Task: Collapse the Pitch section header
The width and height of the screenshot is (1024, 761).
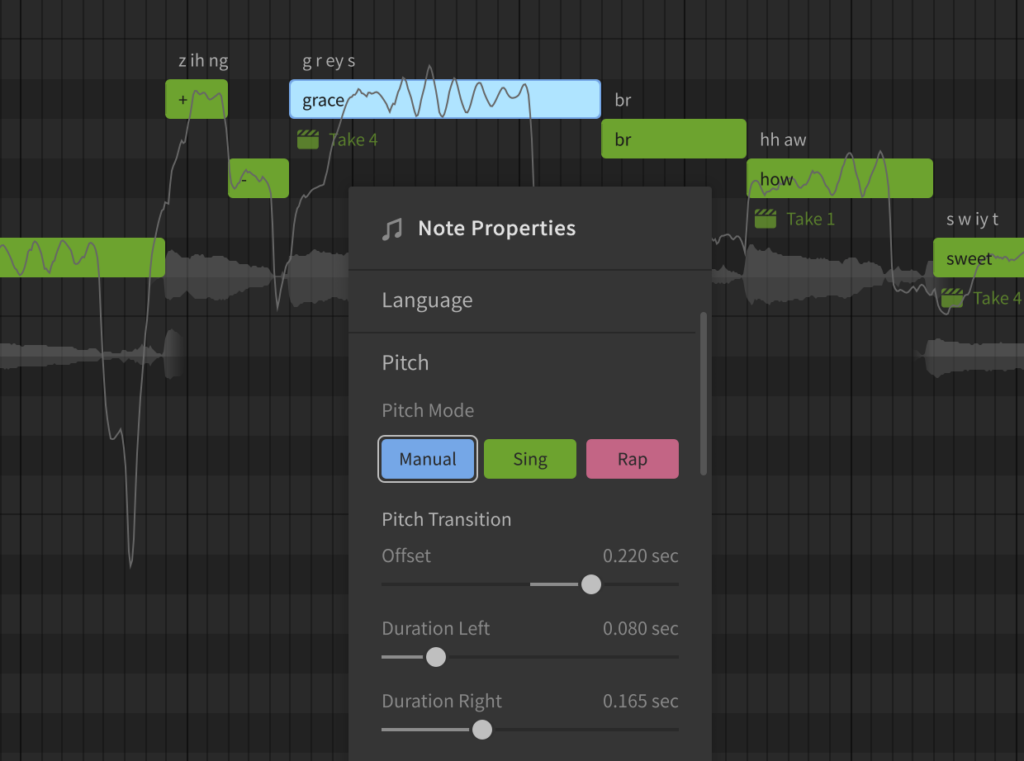Action: [405, 362]
